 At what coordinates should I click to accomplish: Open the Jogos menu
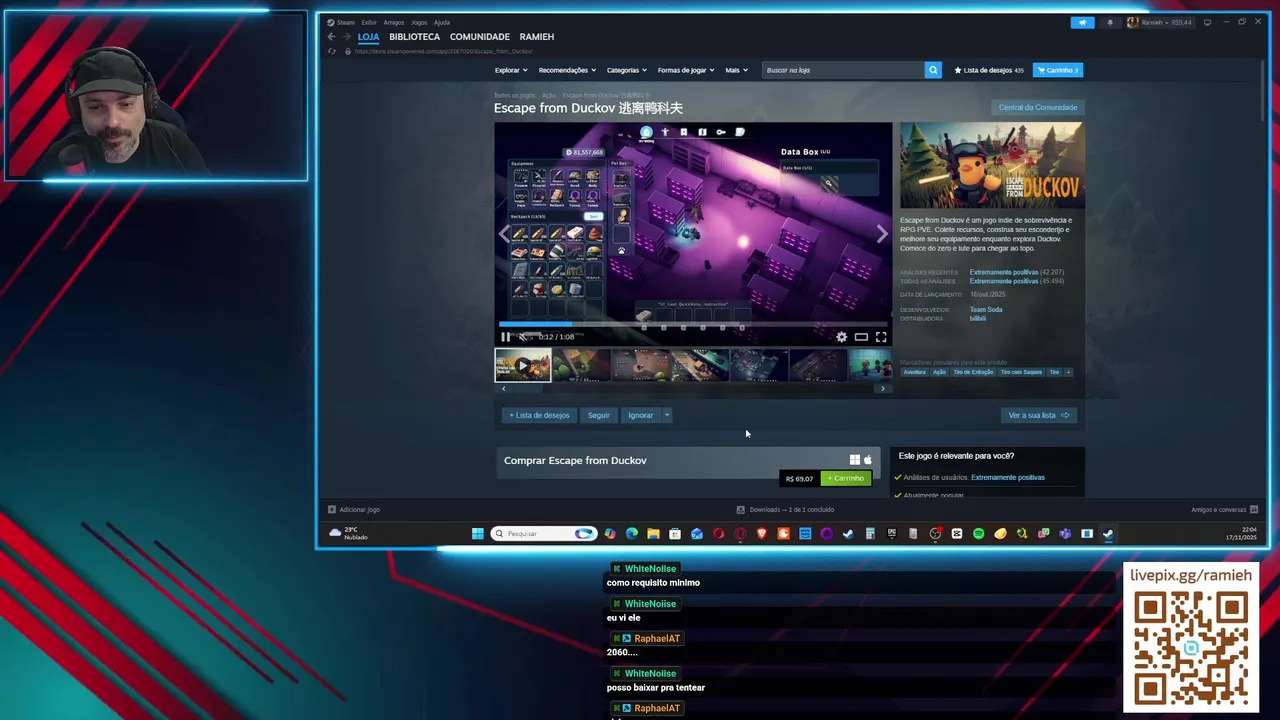point(419,22)
